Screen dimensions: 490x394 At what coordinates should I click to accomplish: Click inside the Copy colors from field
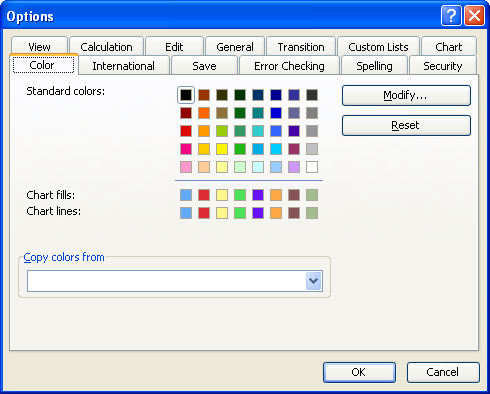pos(175,281)
